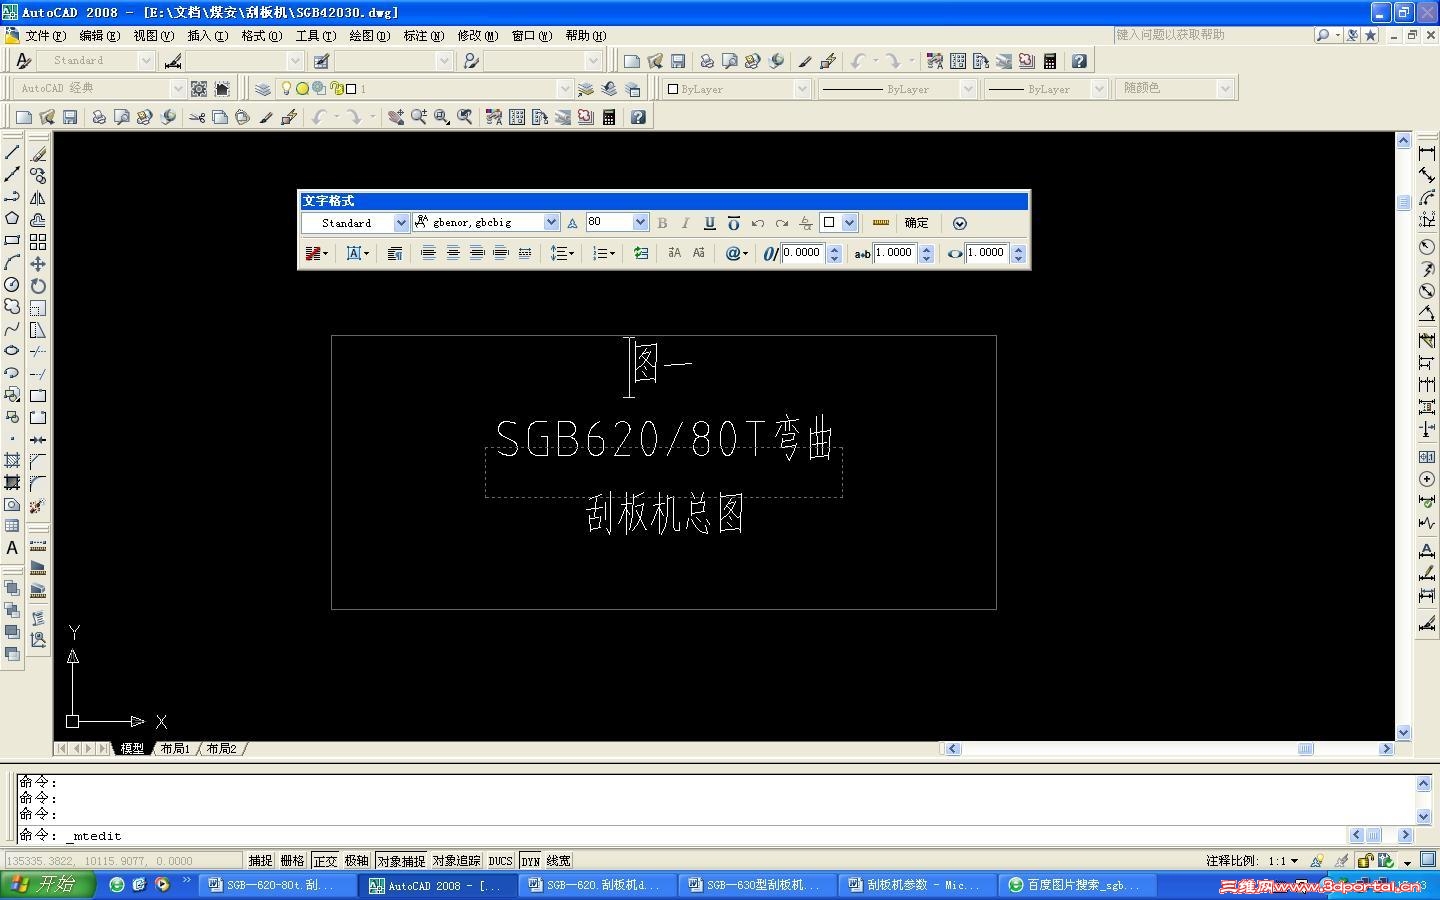Switch to the 布局1 layout tab

[175, 749]
